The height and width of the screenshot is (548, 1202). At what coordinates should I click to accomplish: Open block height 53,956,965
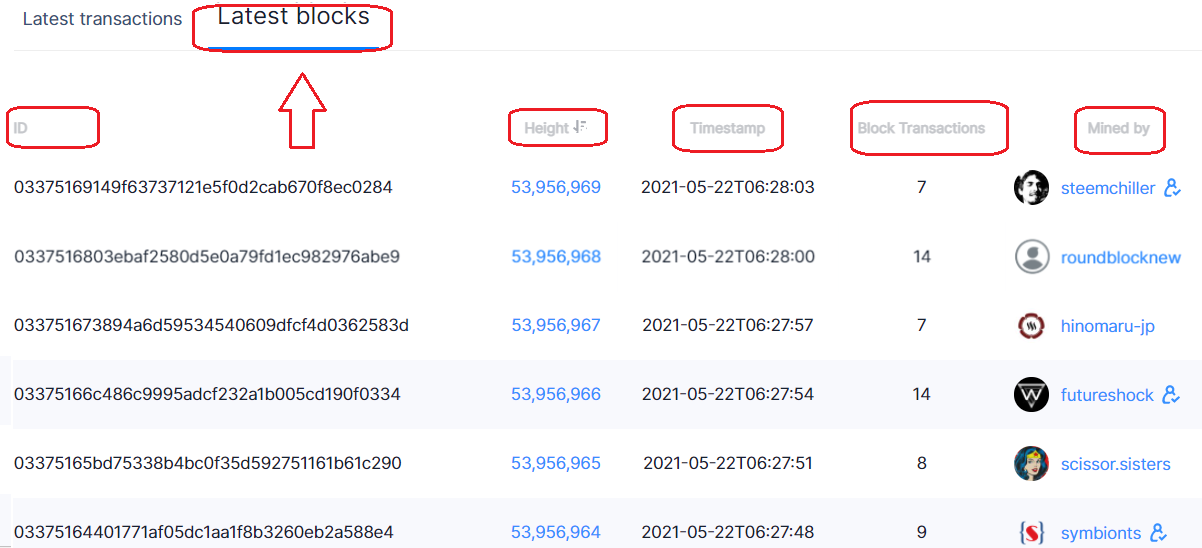556,463
